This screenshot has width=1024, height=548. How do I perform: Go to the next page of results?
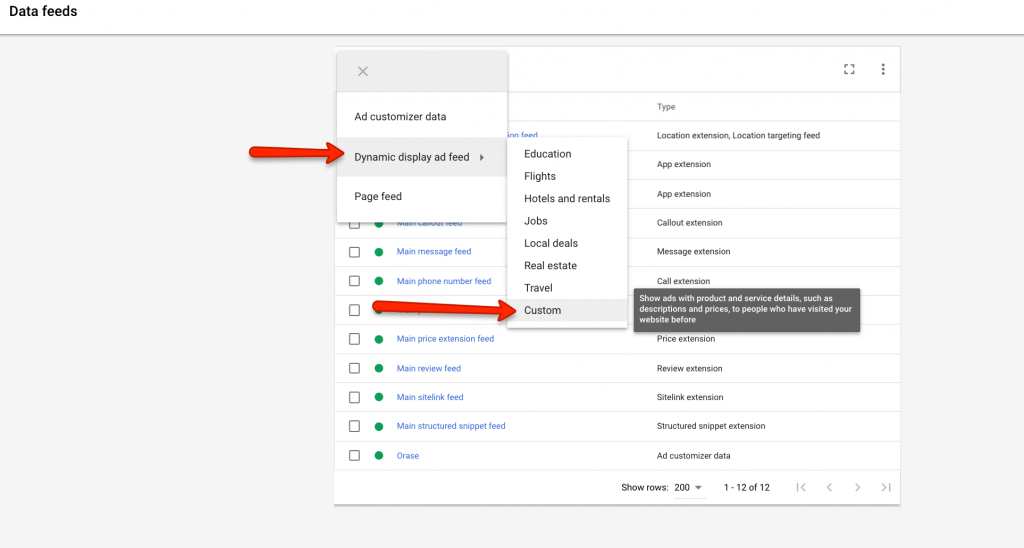click(x=857, y=487)
